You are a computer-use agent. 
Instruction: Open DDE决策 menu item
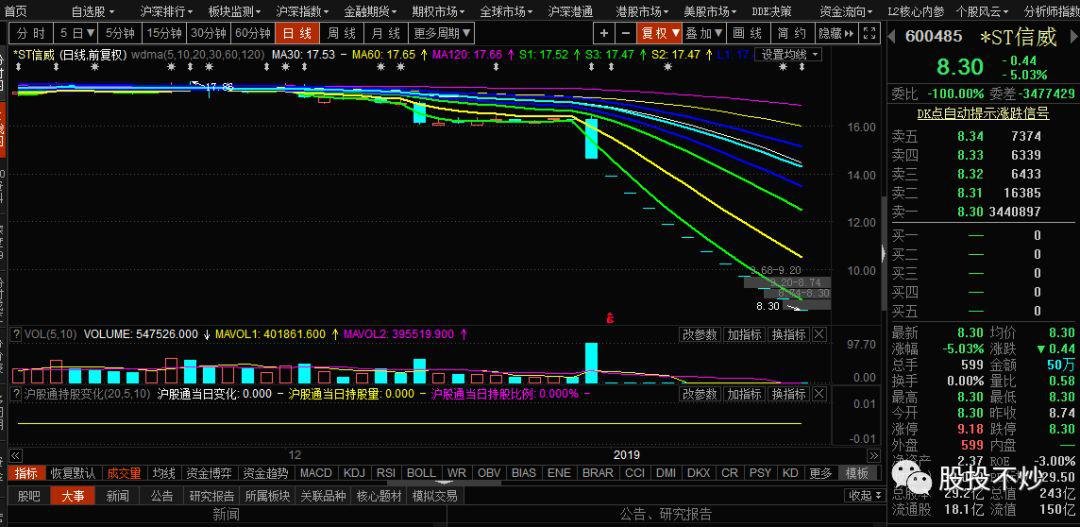coord(771,12)
